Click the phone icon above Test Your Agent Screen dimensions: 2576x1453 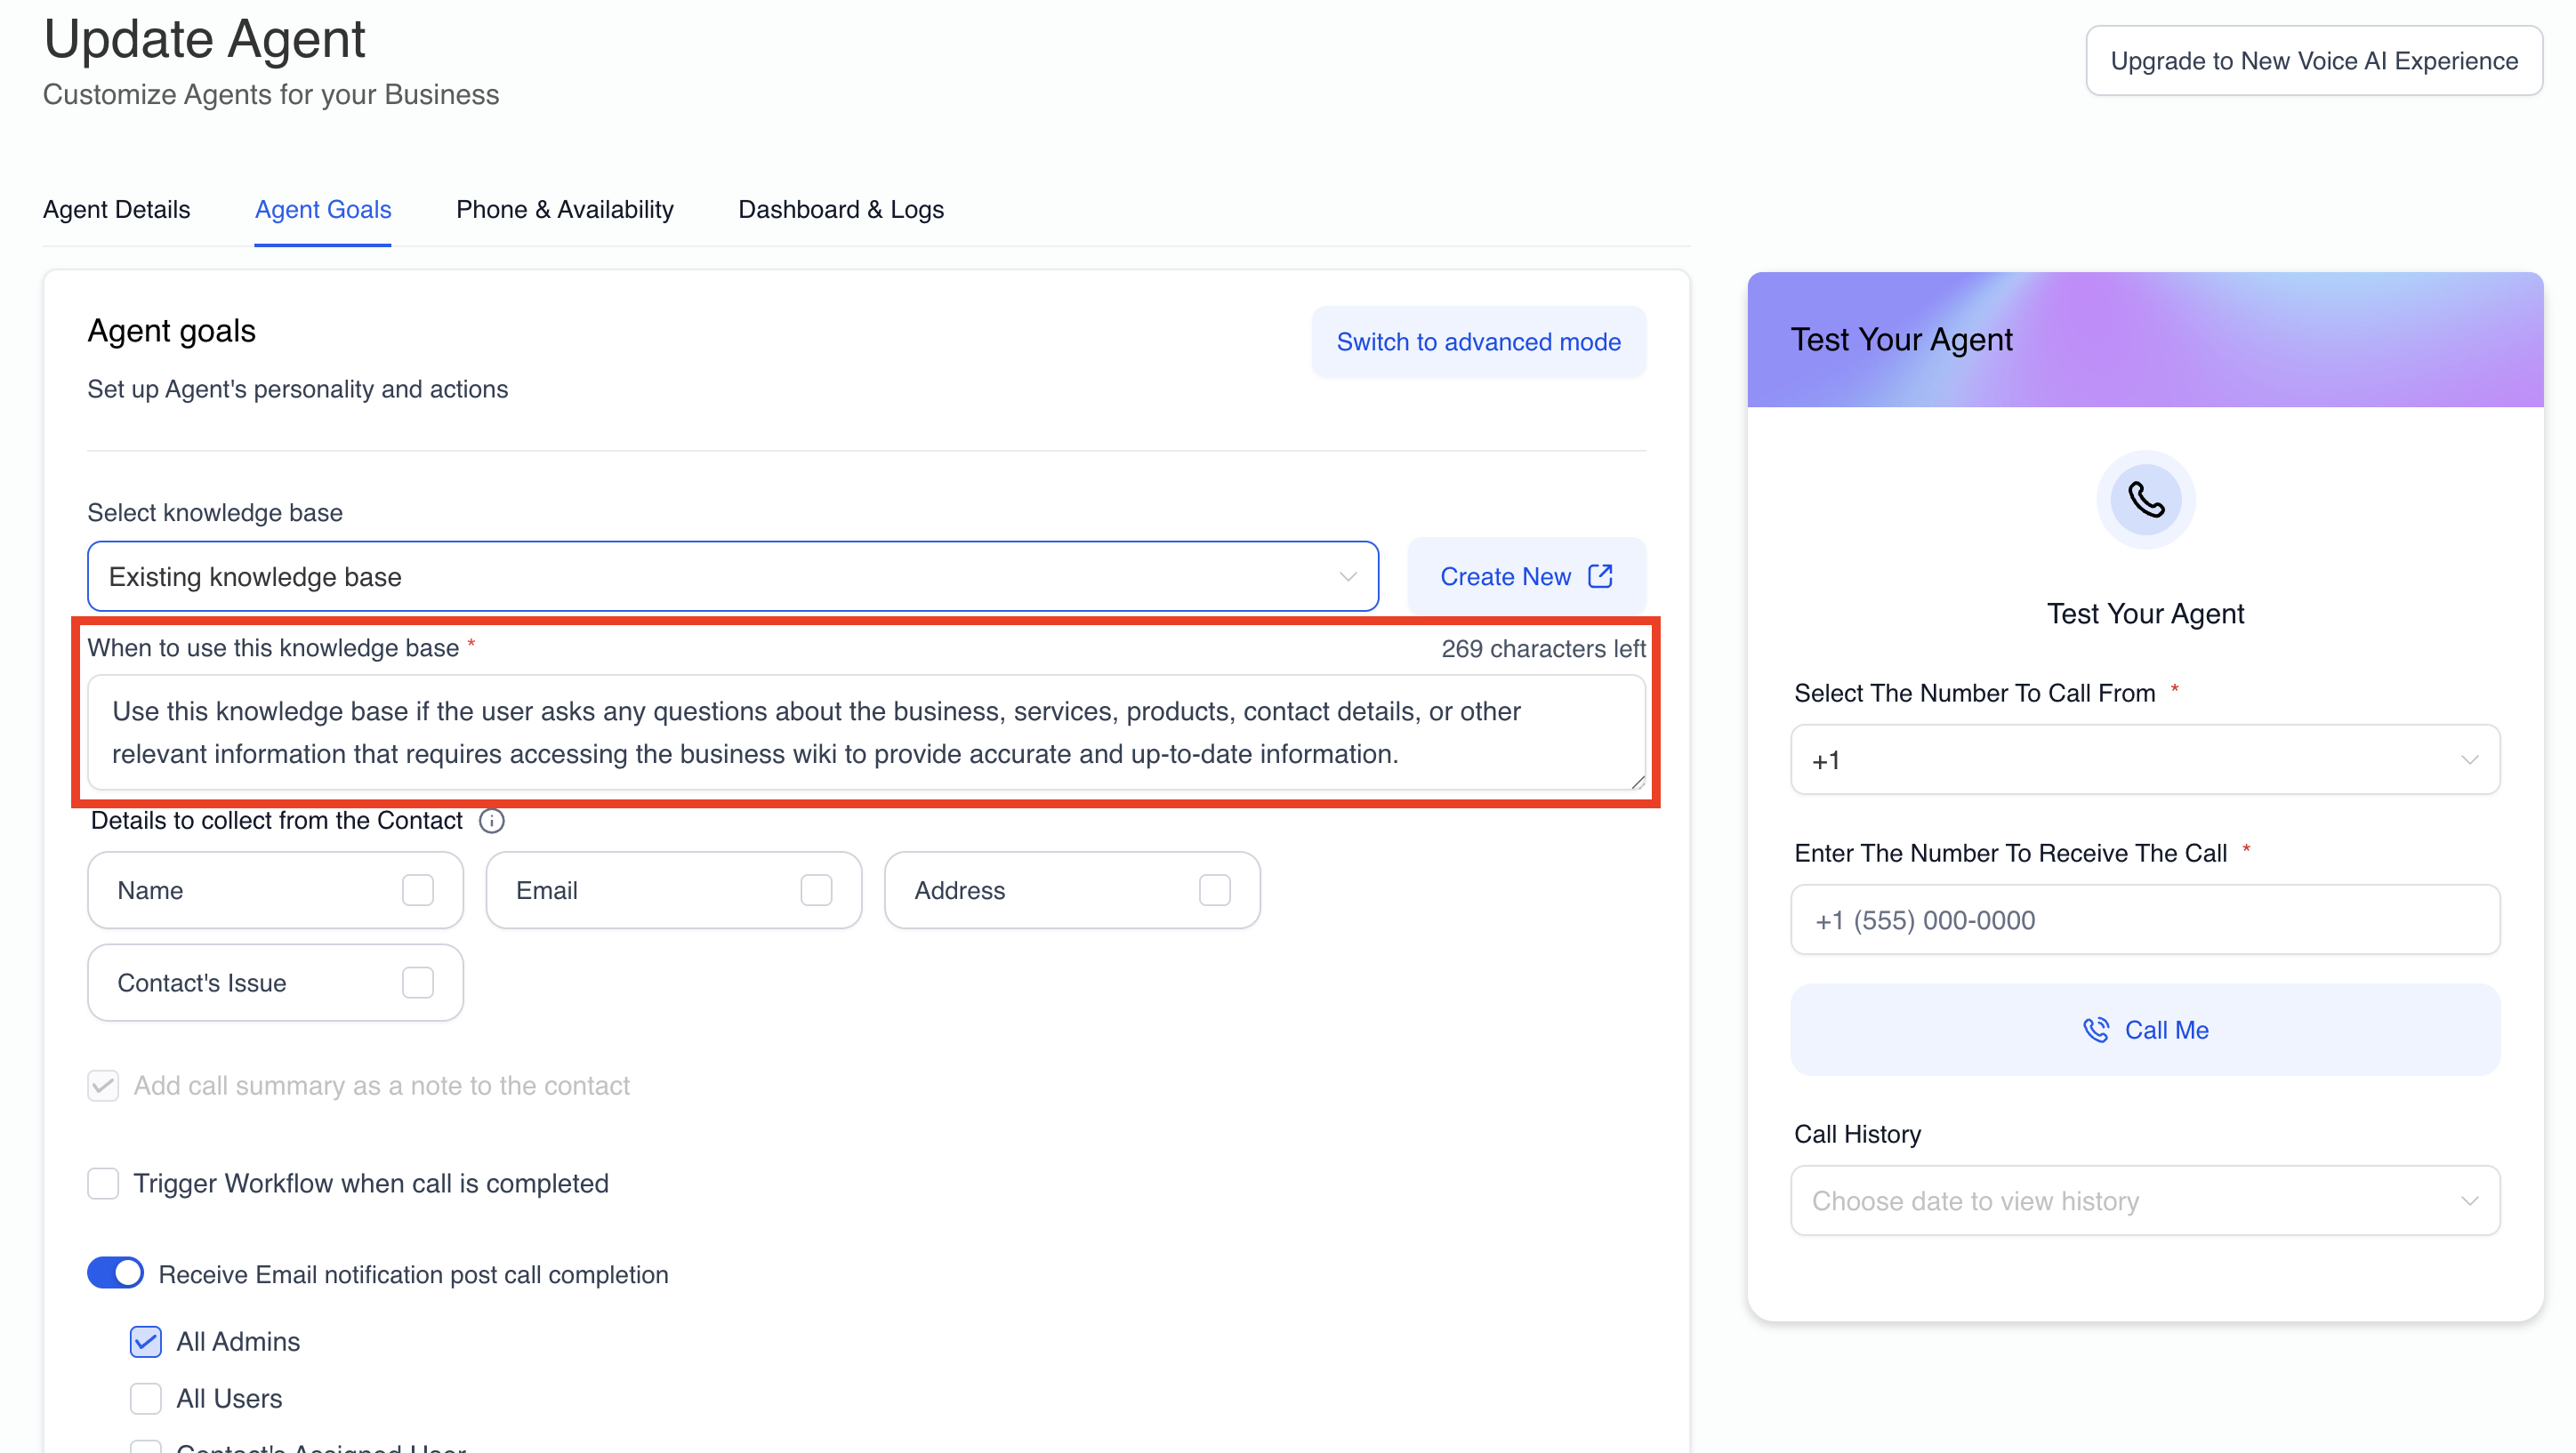2144,500
